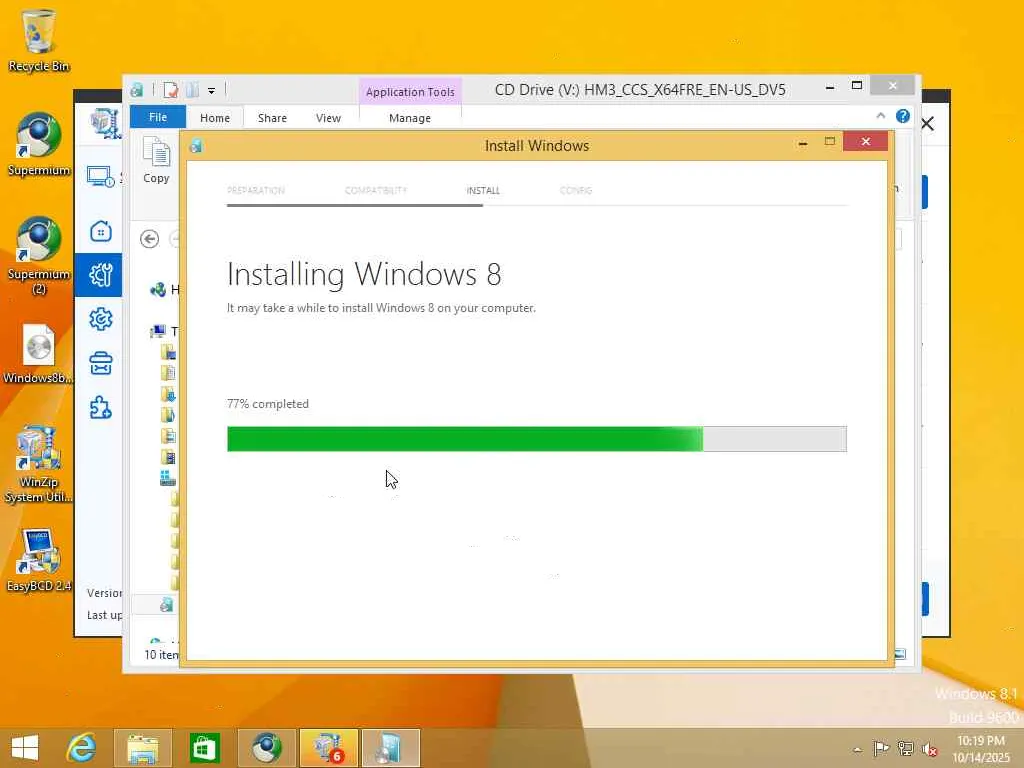The width and height of the screenshot is (1024, 768).
Task: Click the 'Installing Windows 8' heading
Action: 364,274
